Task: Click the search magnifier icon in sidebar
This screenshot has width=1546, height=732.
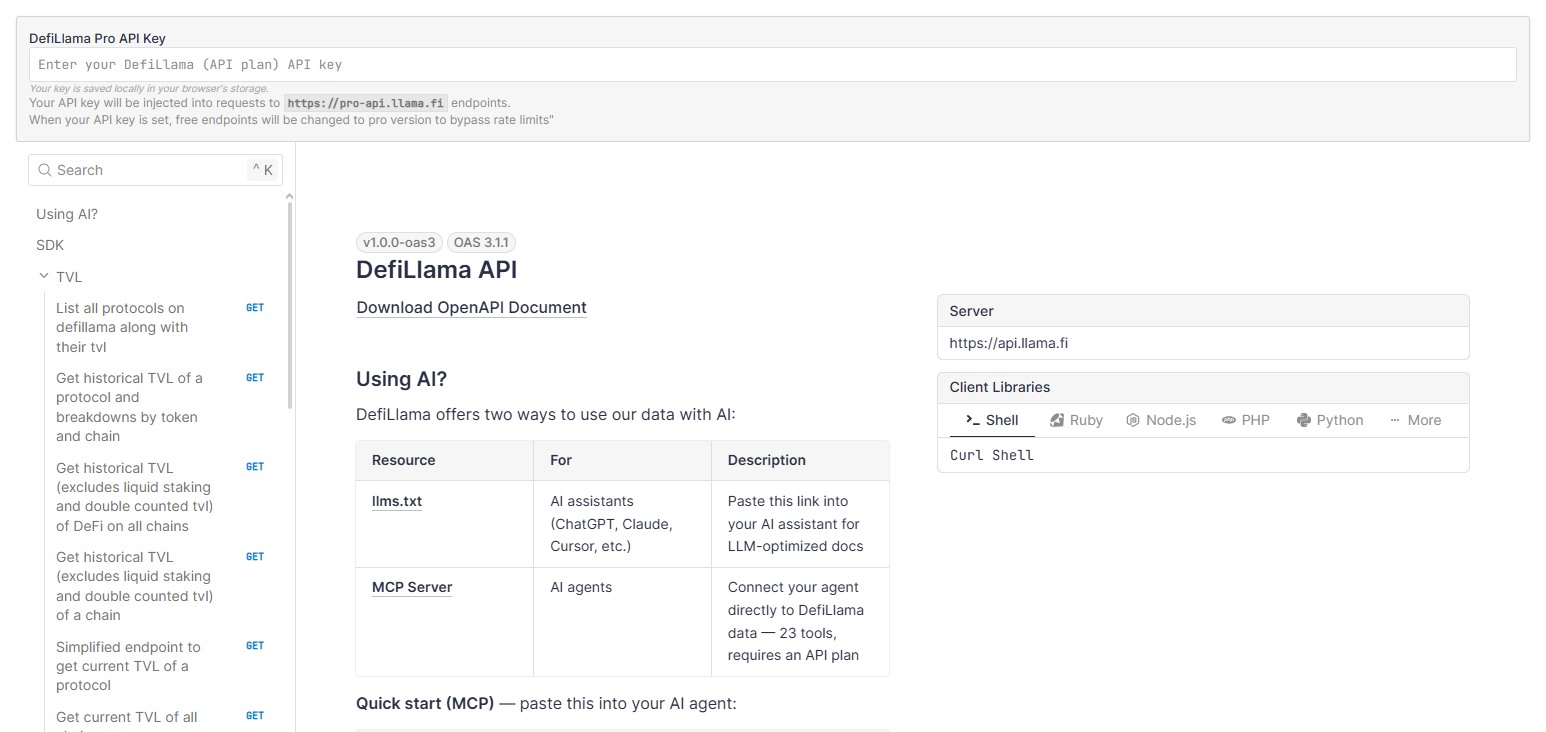Action: [45, 170]
